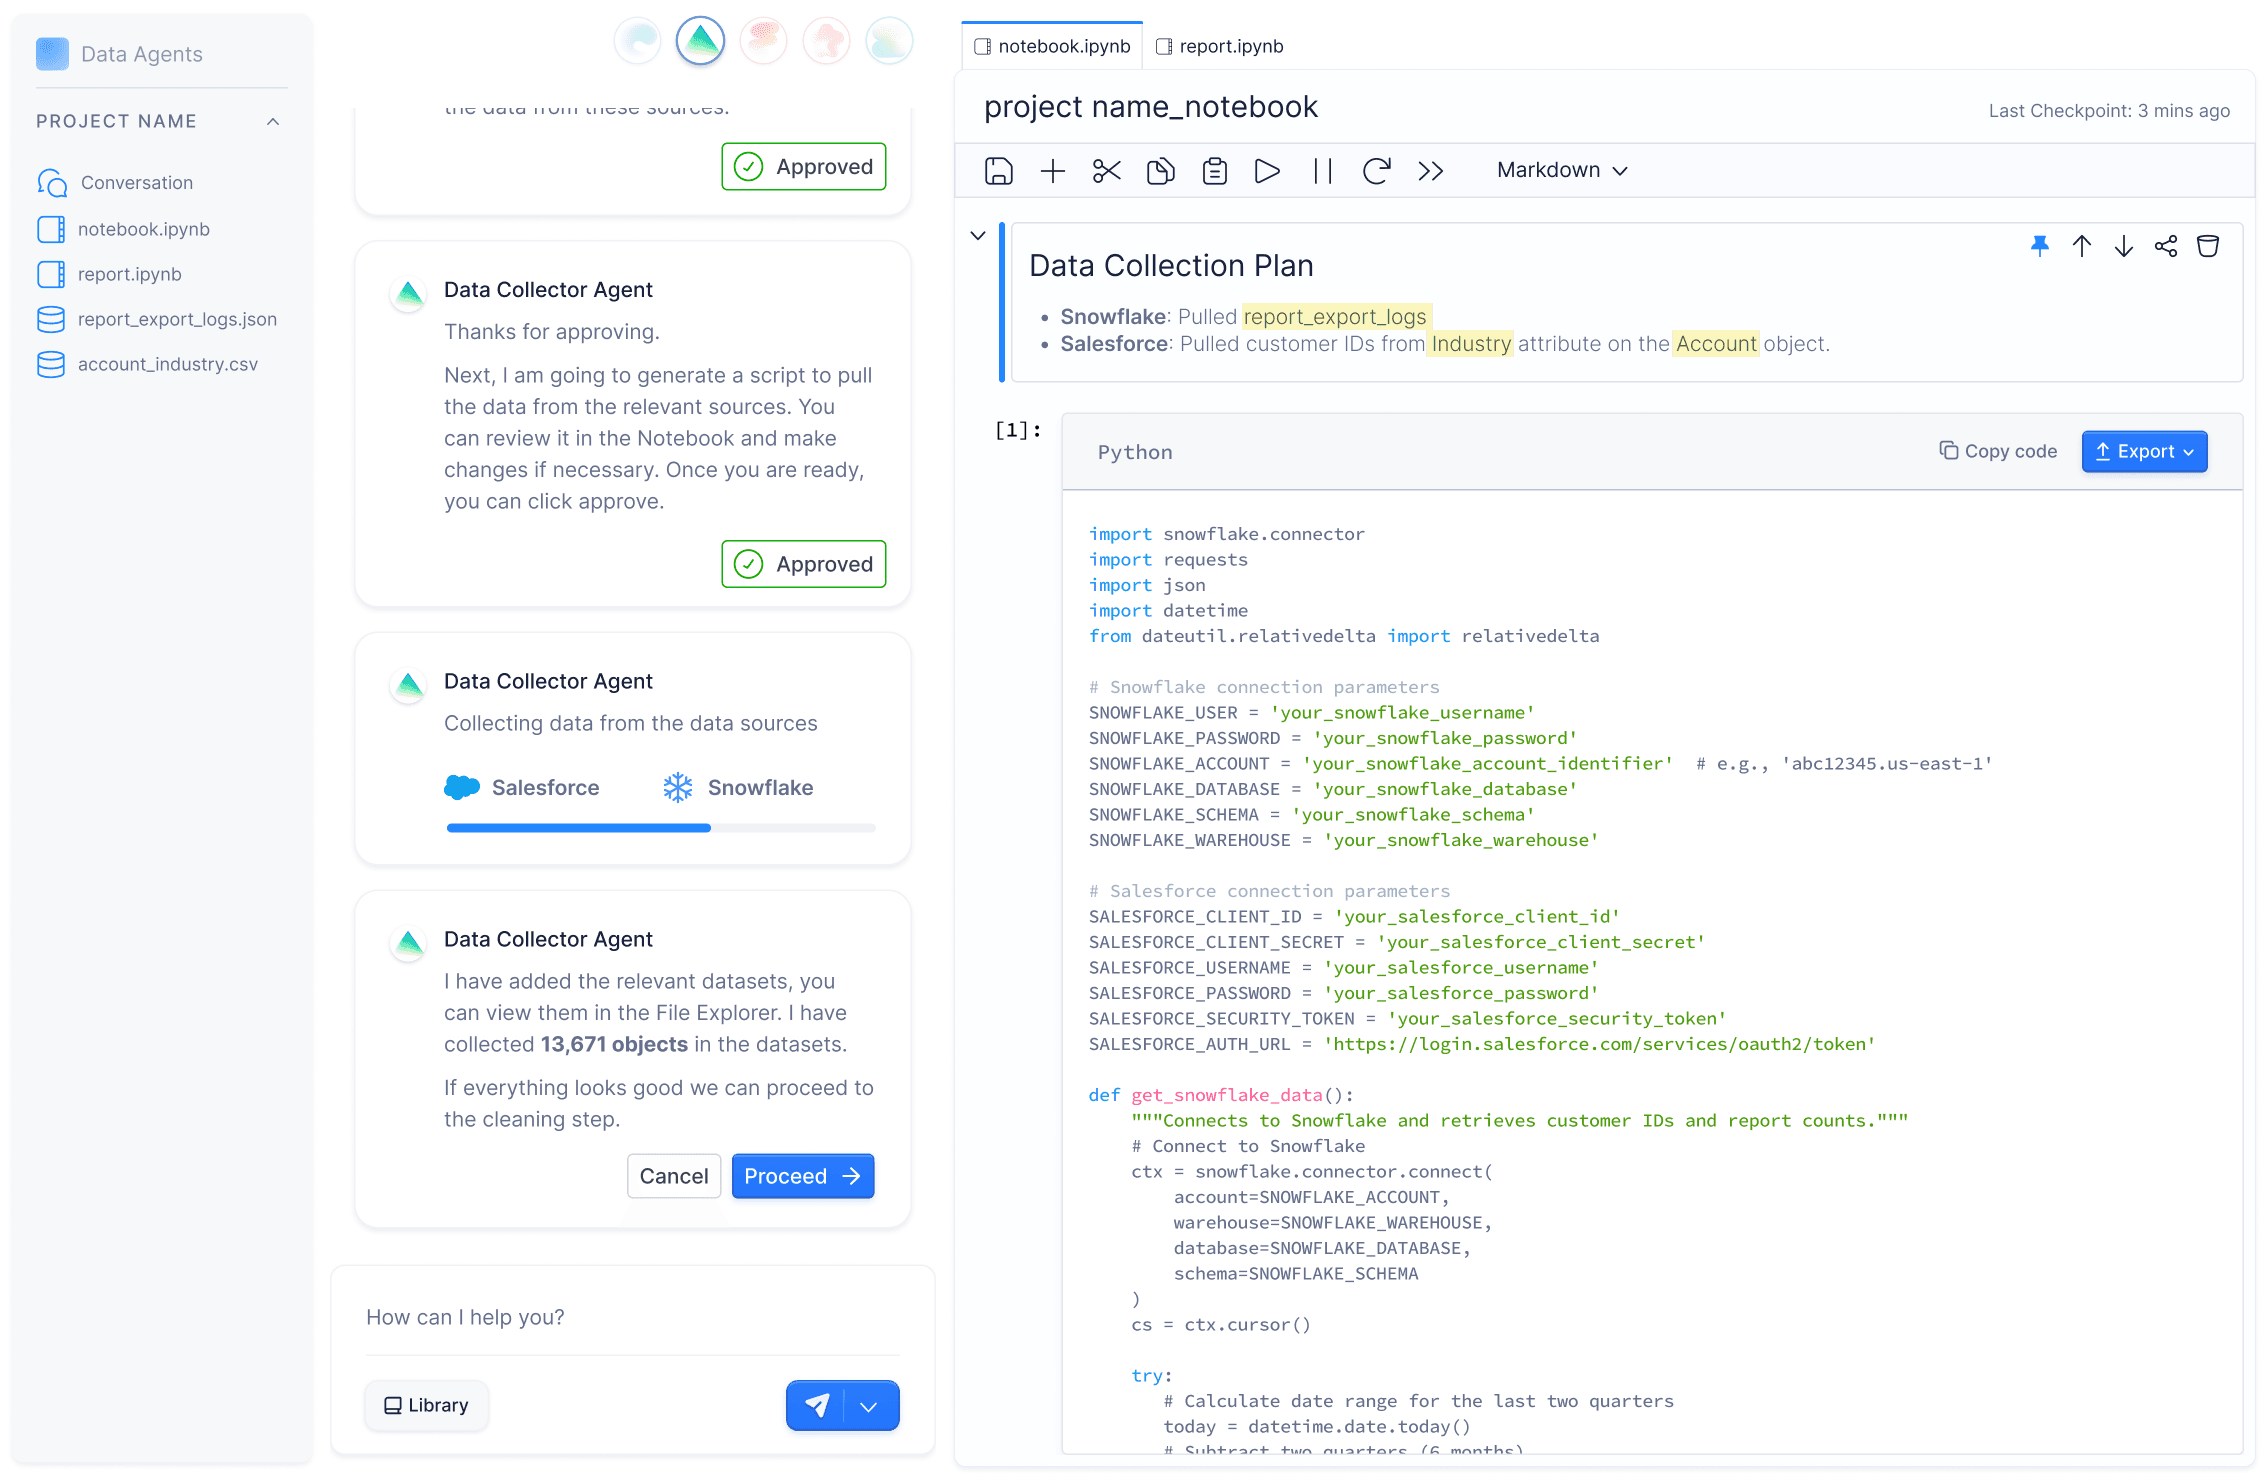Click the Salesforce data source label
The width and height of the screenshot is (2268, 1473).
522,788
